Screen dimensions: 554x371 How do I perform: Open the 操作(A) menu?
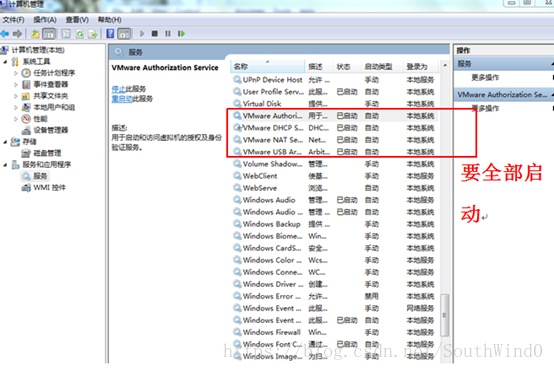coord(45,20)
